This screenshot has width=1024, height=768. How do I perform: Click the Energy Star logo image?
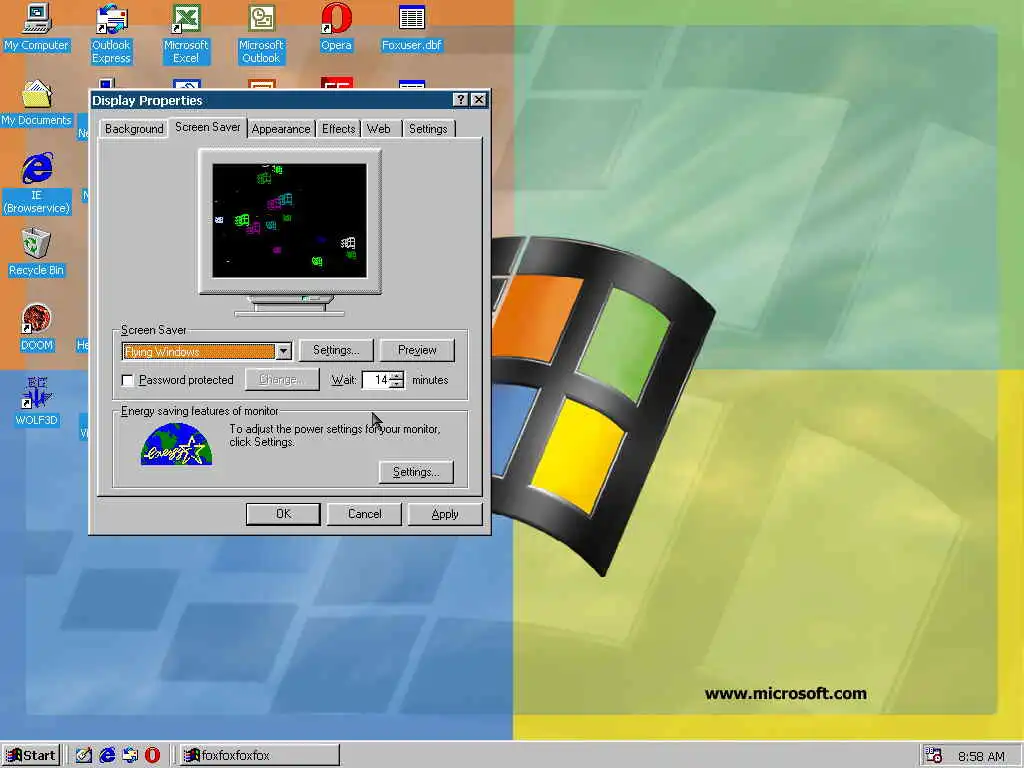pos(176,444)
